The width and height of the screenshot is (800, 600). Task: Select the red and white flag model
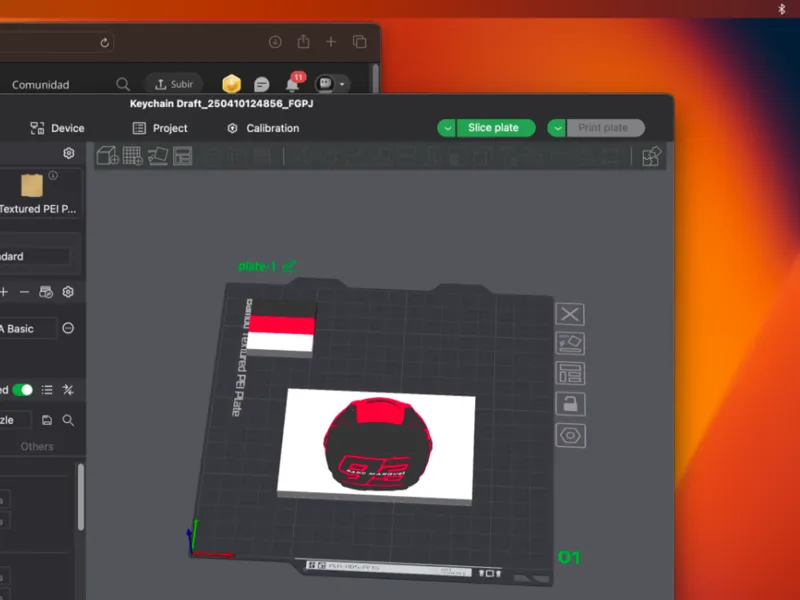coord(281,330)
